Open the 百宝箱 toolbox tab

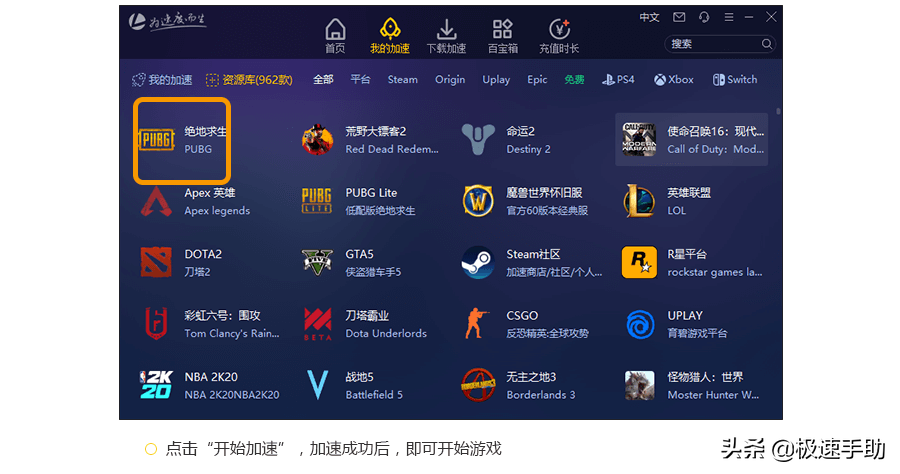[503, 36]
